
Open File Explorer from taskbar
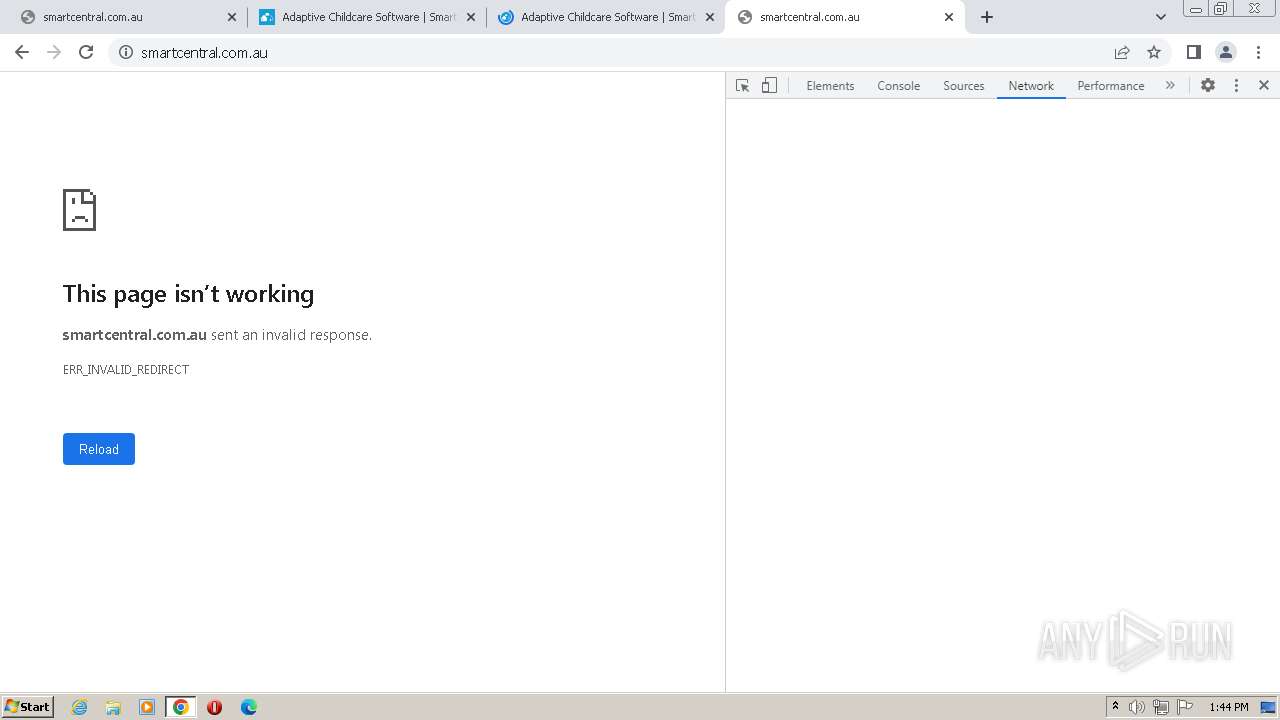[x=113, y=707]
